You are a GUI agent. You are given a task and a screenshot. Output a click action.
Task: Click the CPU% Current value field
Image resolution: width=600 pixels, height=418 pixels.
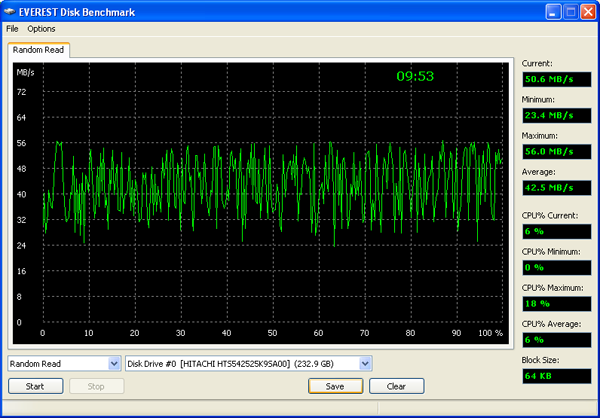click(556, 231)
